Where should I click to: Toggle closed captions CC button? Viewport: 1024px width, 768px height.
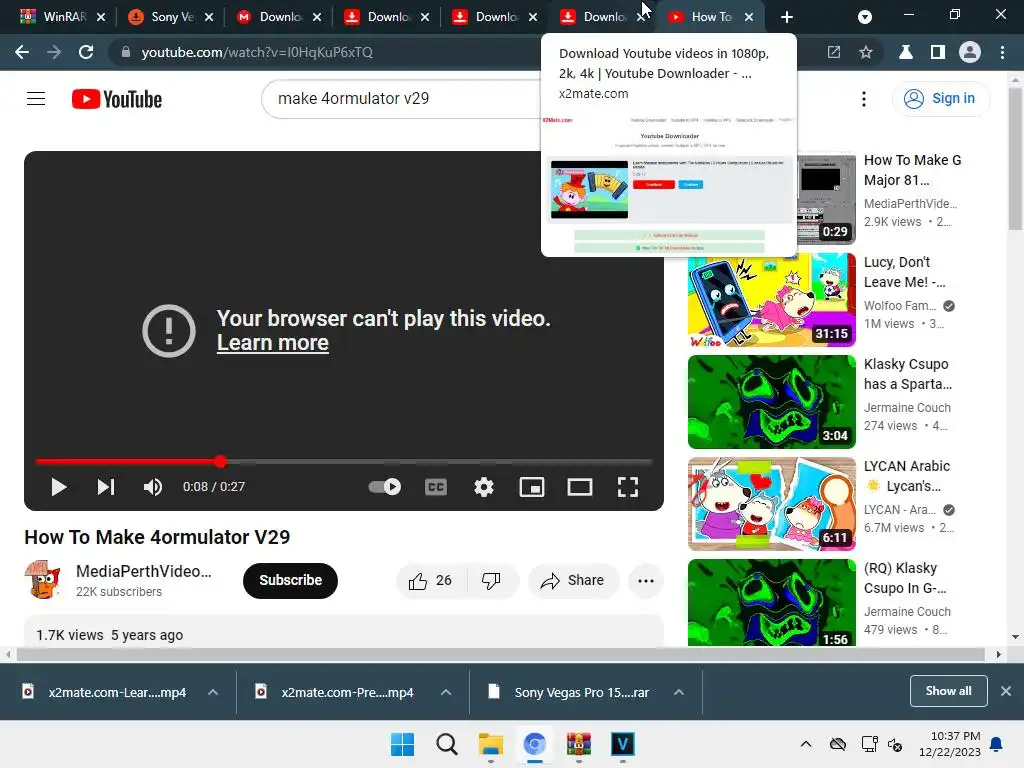(x=436, y=487)
